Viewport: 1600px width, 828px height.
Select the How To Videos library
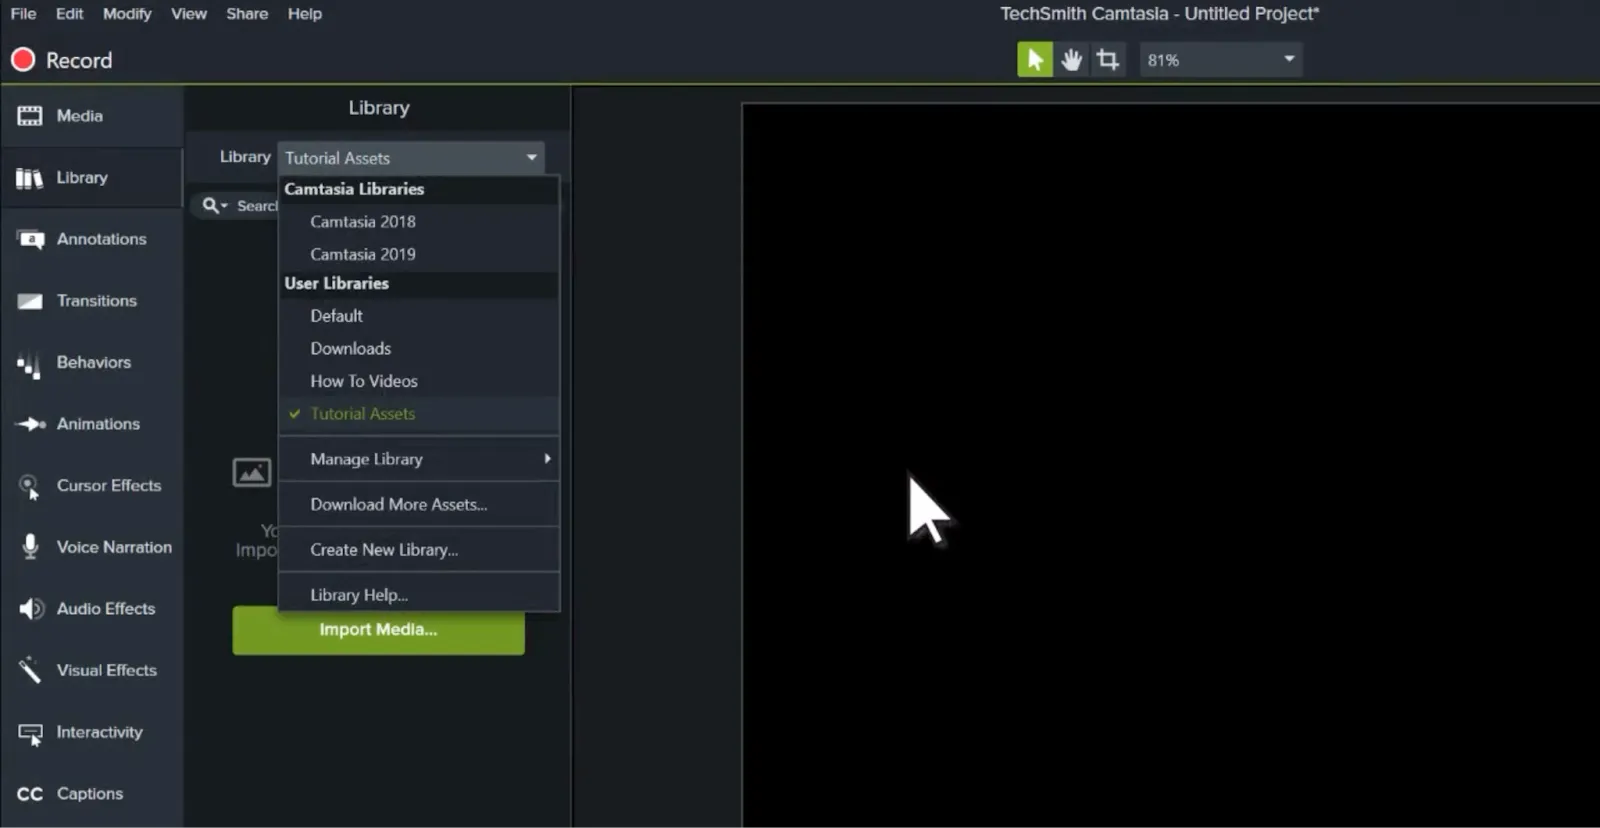click(419, 381)
